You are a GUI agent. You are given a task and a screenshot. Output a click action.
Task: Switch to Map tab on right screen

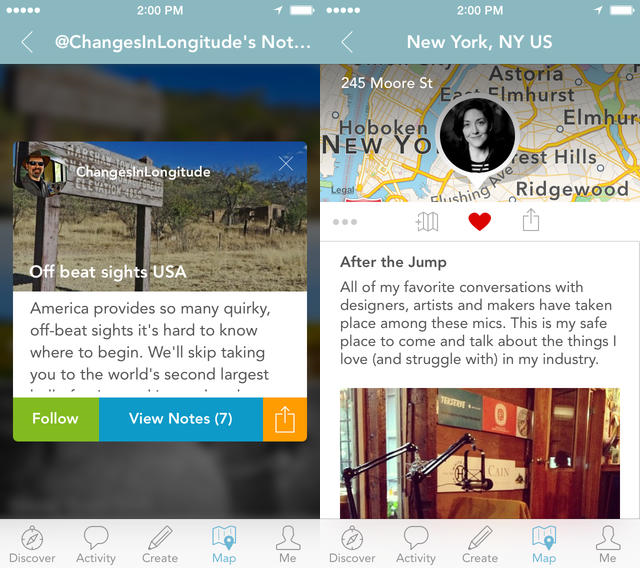pos(544,544)
